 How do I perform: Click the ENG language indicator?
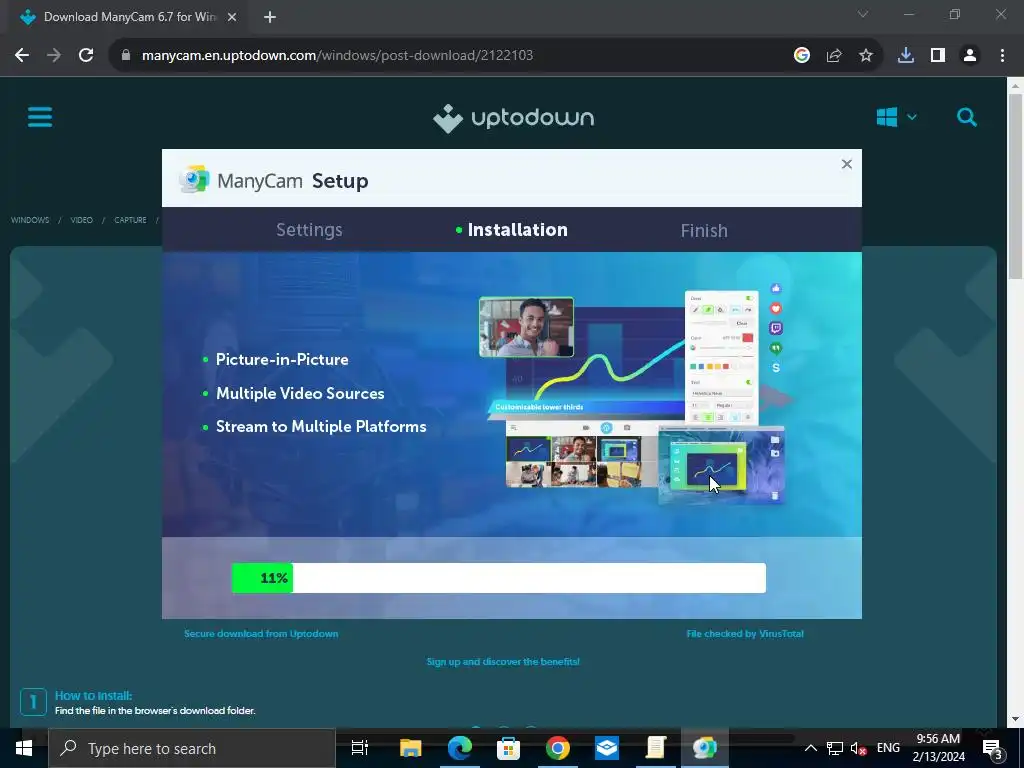(888, 748)
